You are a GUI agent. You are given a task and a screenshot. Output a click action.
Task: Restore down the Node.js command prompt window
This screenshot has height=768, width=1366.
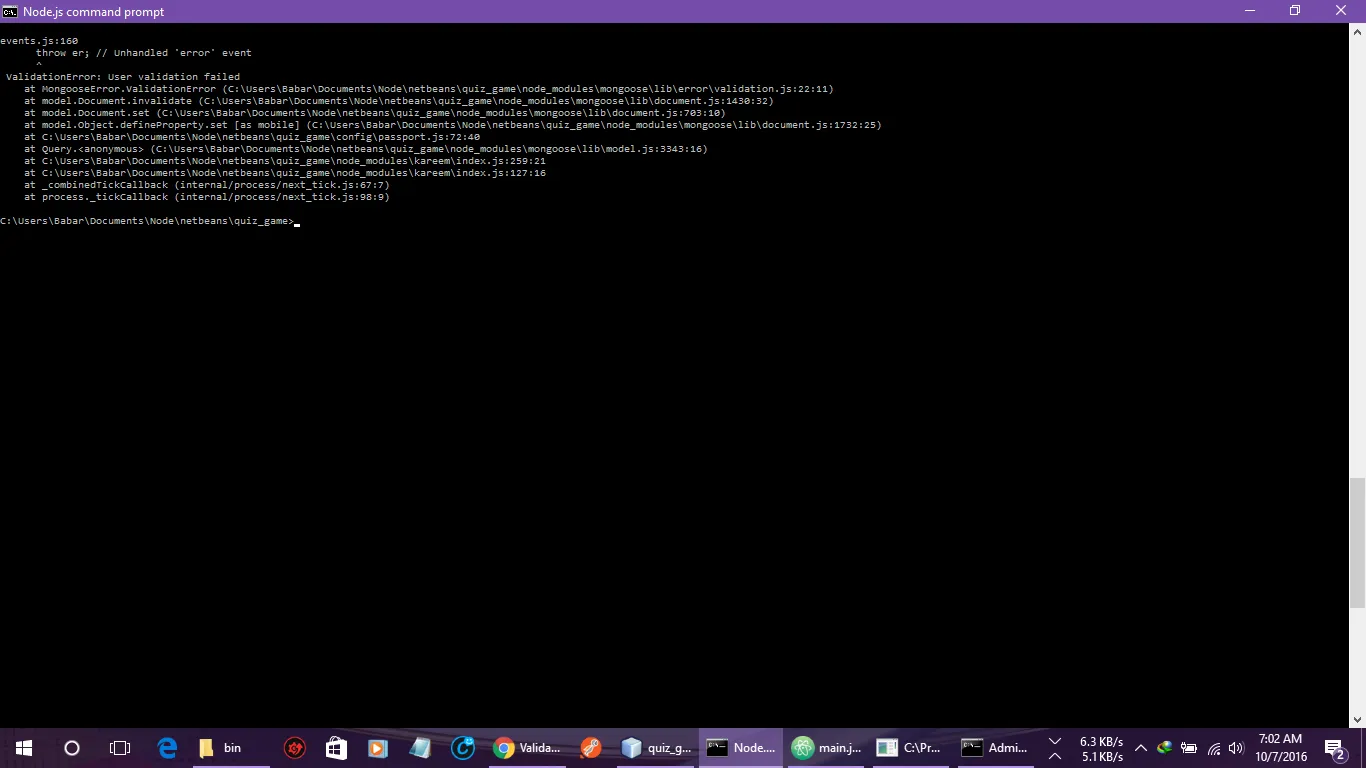[x=1295, y=11]
